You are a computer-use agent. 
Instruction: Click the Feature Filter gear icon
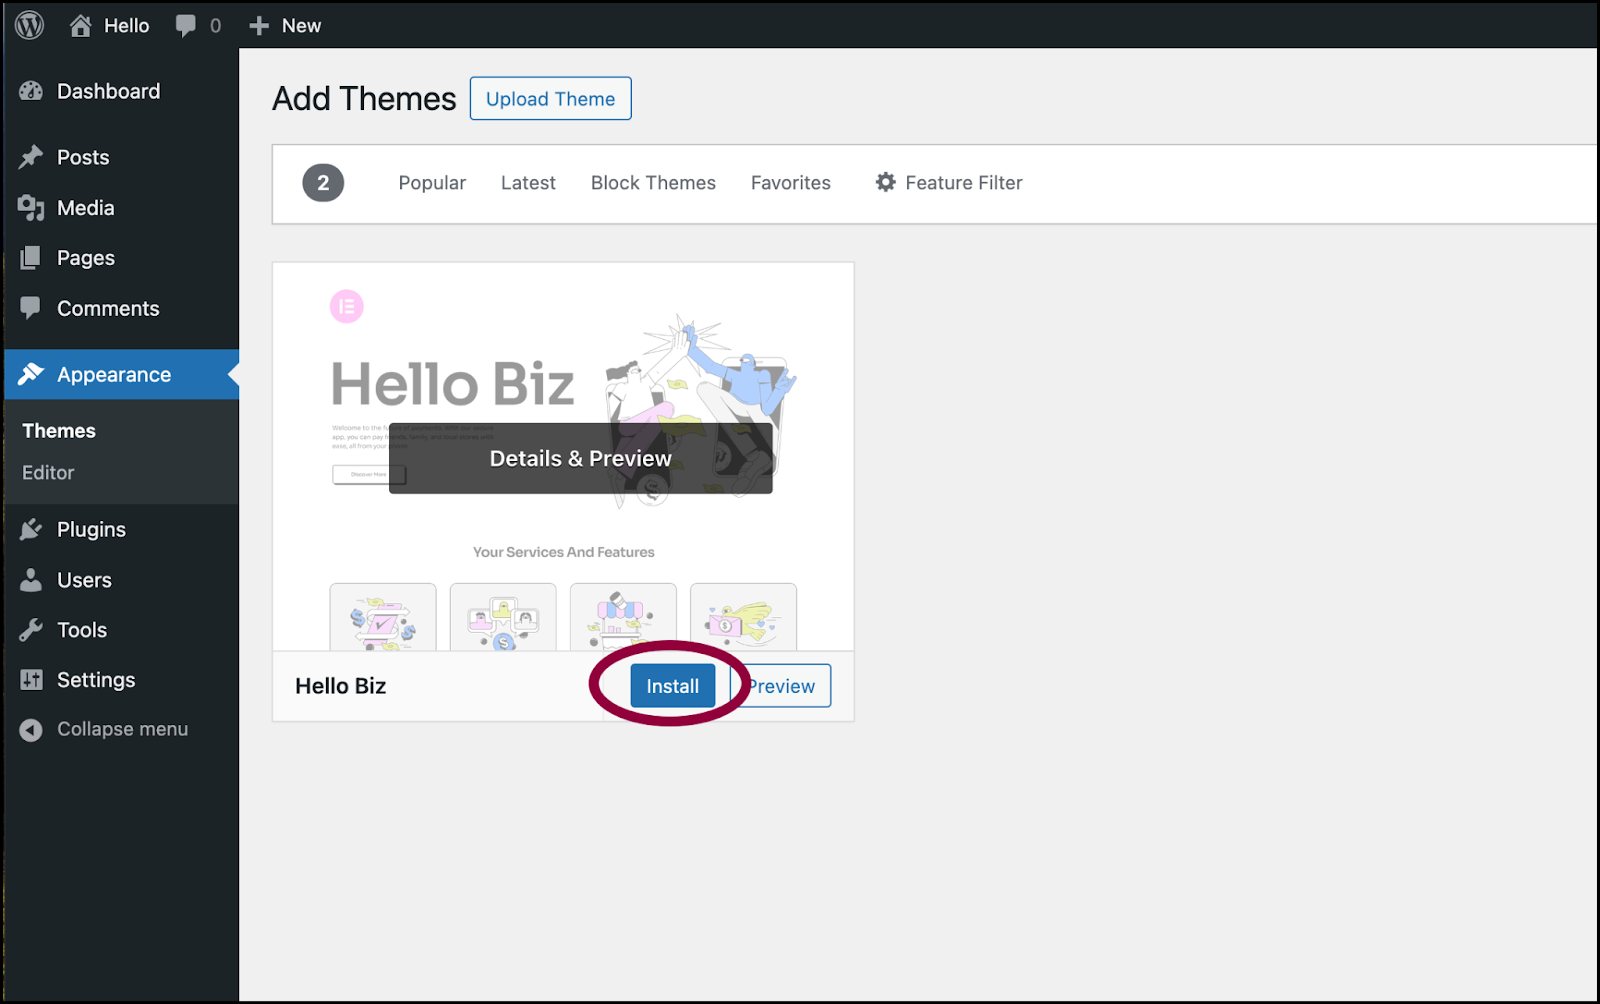tap(885, 182)
